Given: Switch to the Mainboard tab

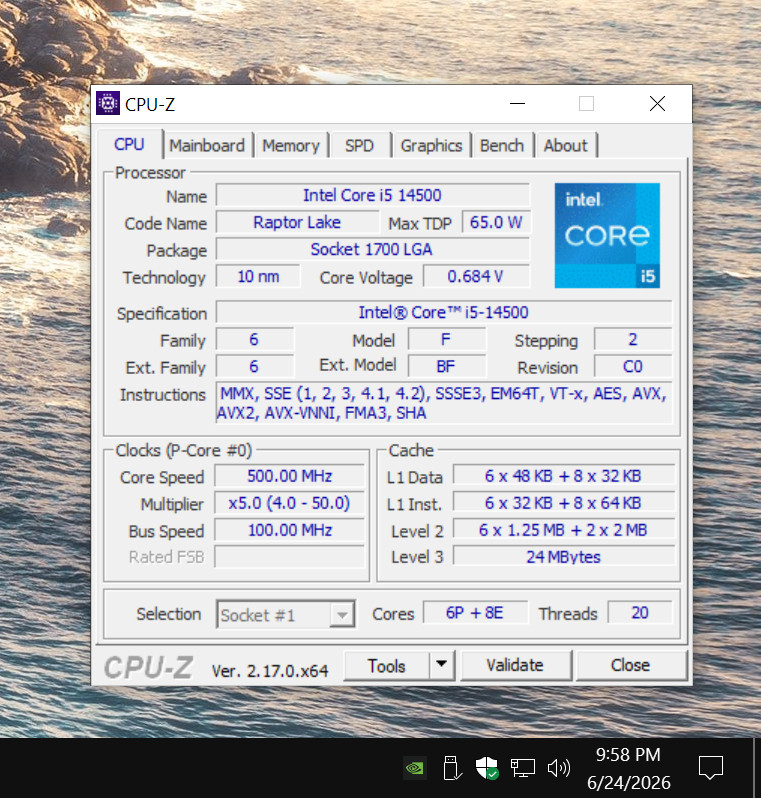Looking at the screenshot, I should tap(207, 146).
